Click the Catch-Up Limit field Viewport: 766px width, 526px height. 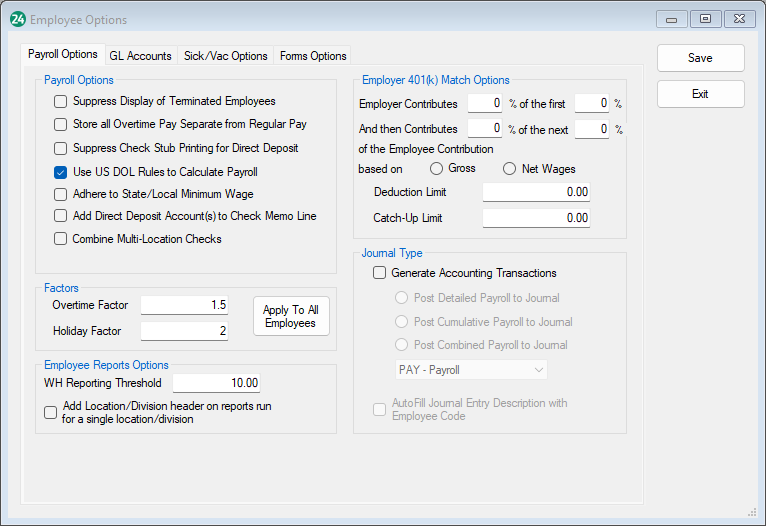536,218
